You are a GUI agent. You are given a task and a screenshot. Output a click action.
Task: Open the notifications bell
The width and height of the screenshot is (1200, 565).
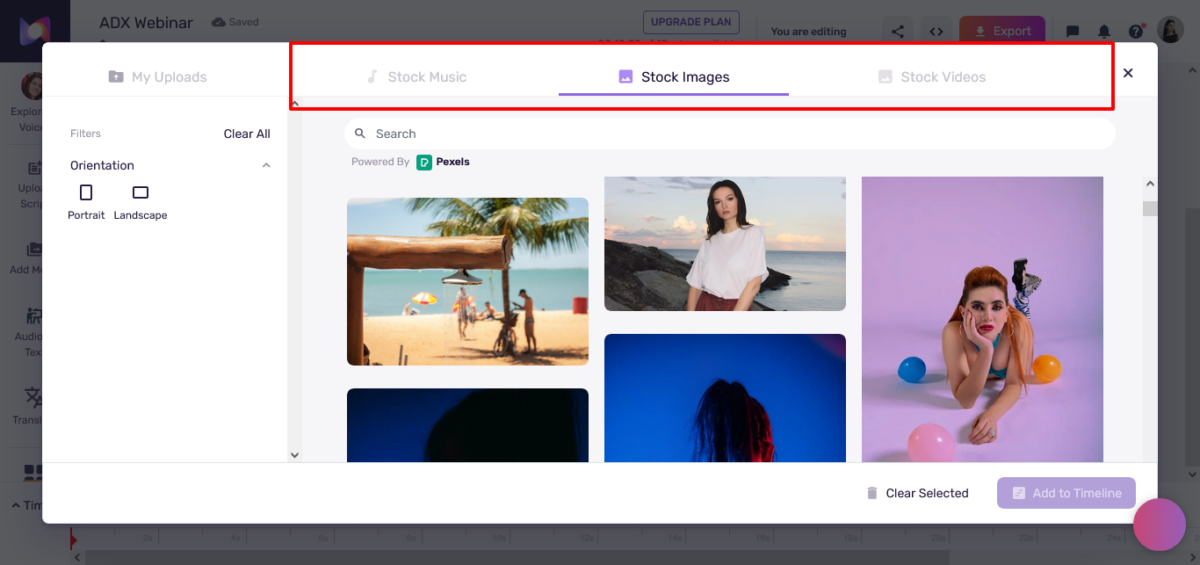pyautogui.click(x=1104, y=31)
